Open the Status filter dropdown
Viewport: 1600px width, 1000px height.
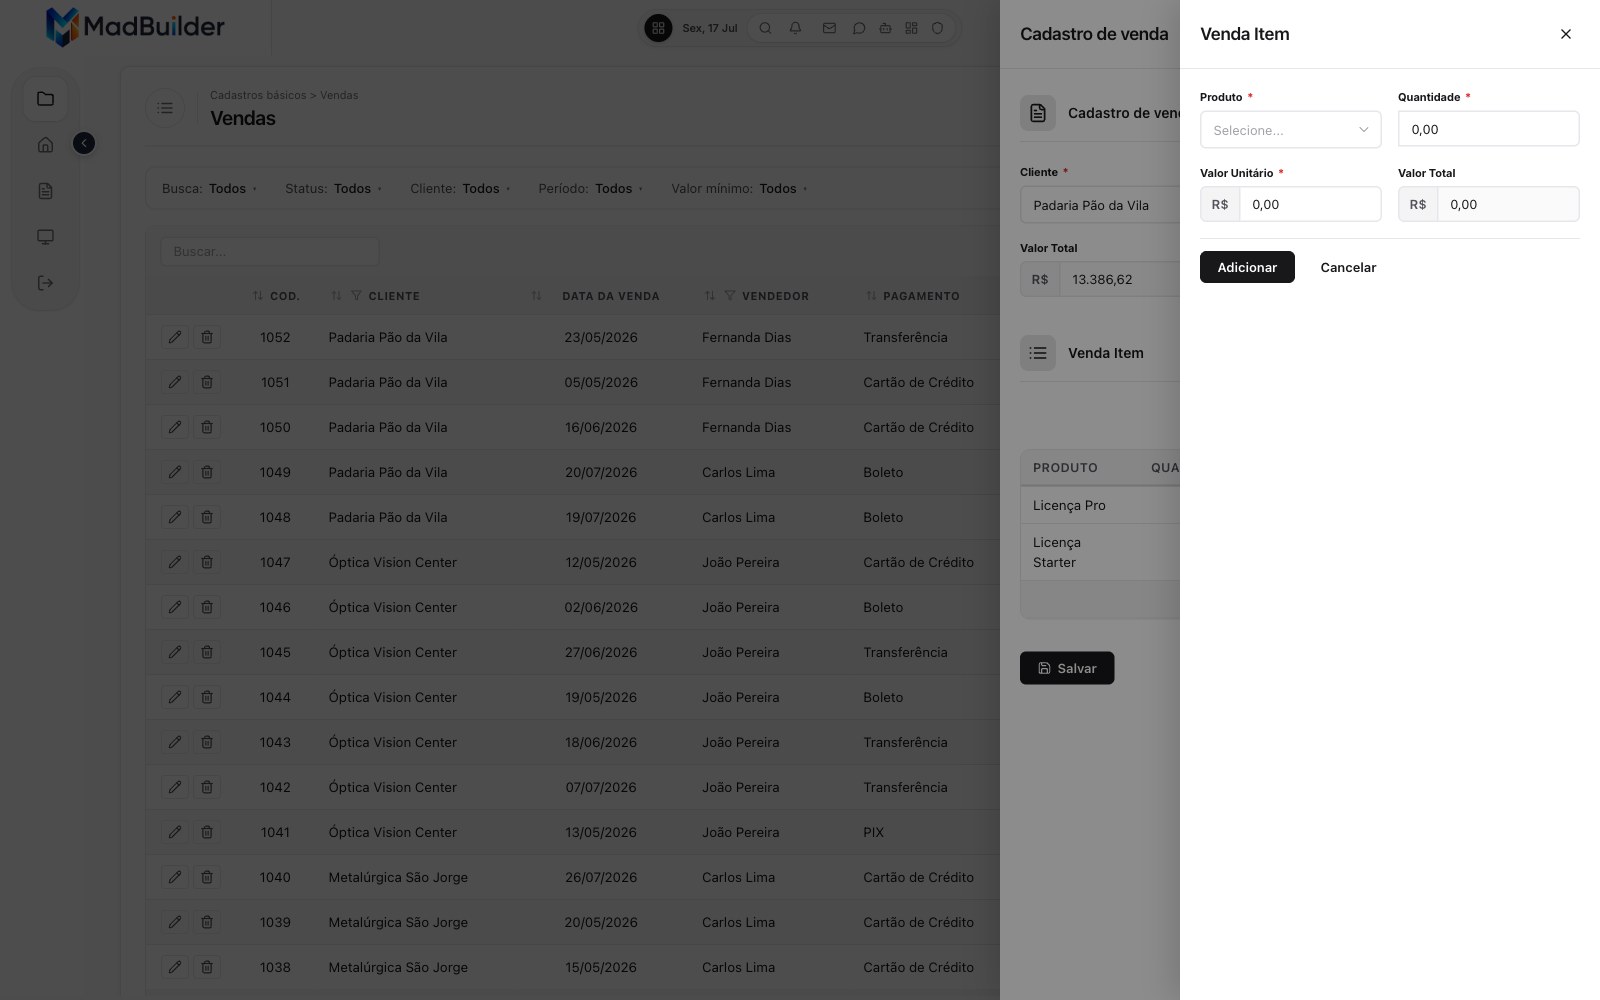pos(333,188)
